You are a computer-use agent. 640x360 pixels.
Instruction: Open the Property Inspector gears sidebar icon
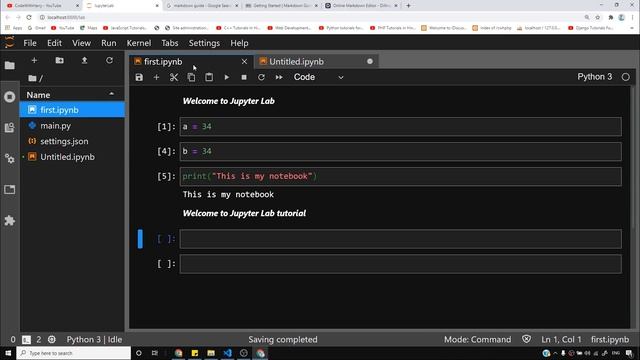coord(9,159)
